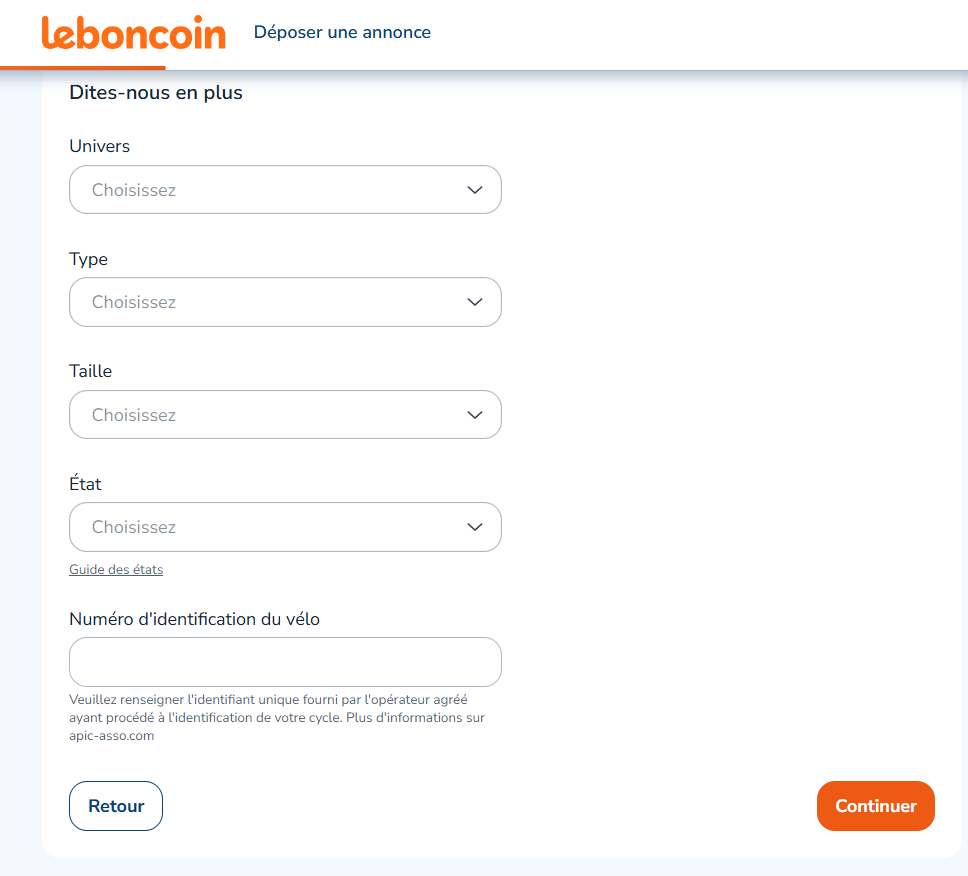This screenshot has width=968, height=876.
Task: Click the 'Numéro d'identification du vélo' label
Action: tap(195, 619)
